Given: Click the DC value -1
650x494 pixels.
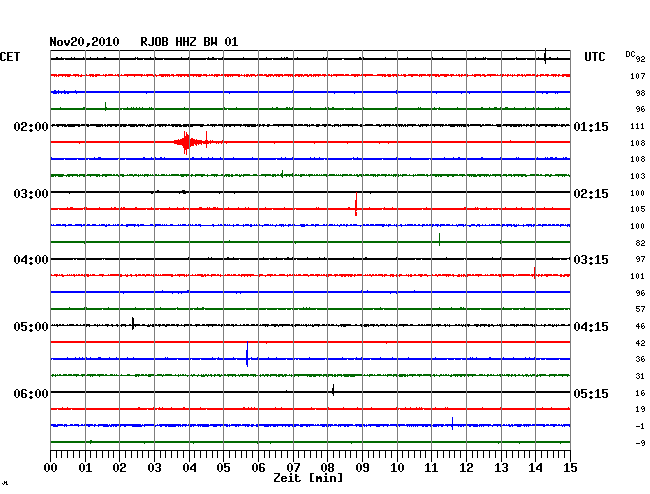Looking at the screenshot, I should click(x=640, y=426).
